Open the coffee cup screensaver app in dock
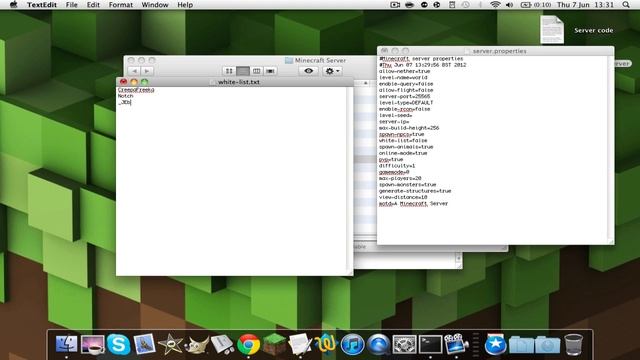 pyautogui.click(x=93, y=344)
